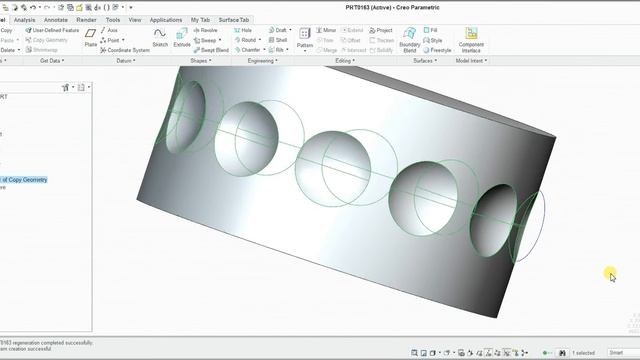Open Component Interface
The width and height of the screenshot is (640, 360).
pos(471,40)
